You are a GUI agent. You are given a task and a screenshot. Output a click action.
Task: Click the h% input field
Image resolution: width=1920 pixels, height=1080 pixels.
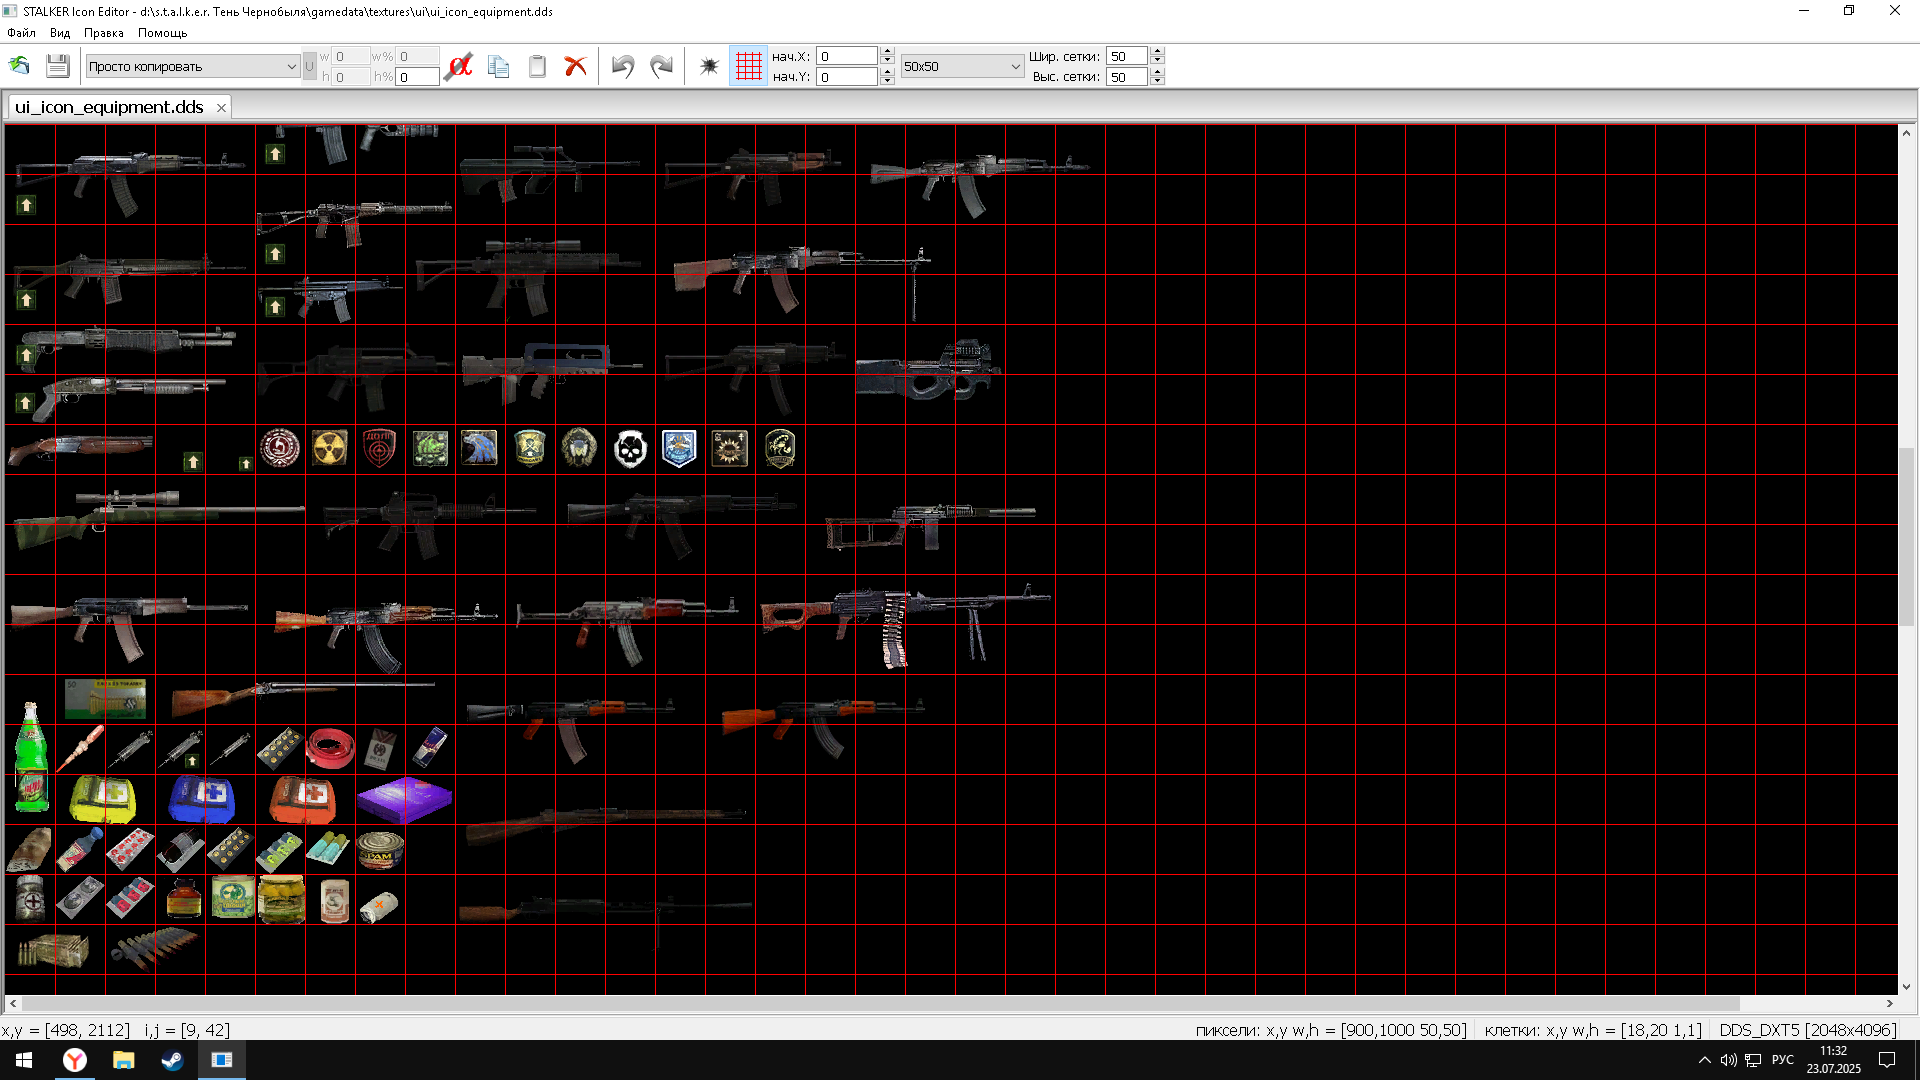coord(417,77)
